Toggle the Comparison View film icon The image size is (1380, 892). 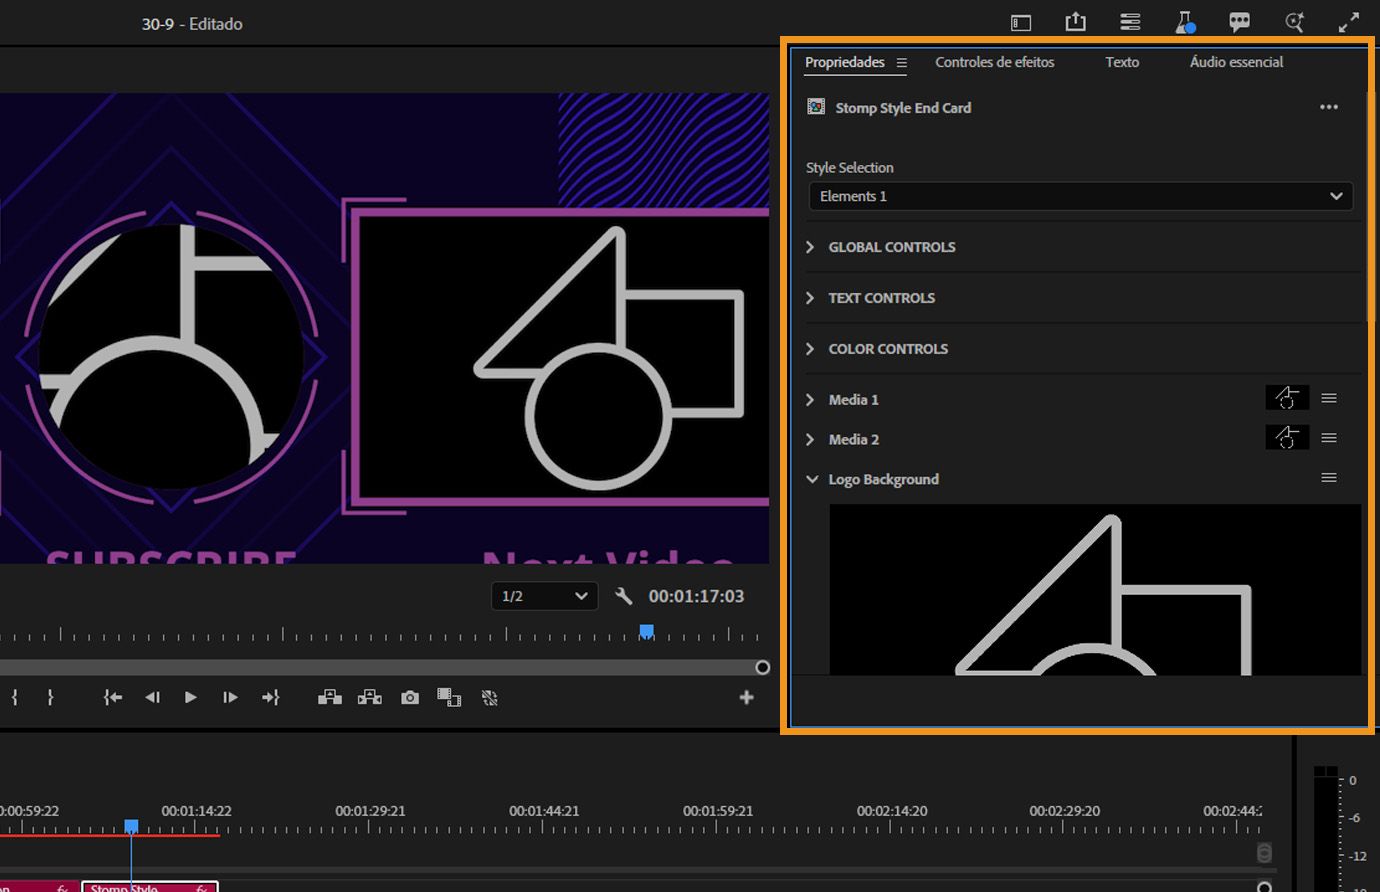[449, 697]
